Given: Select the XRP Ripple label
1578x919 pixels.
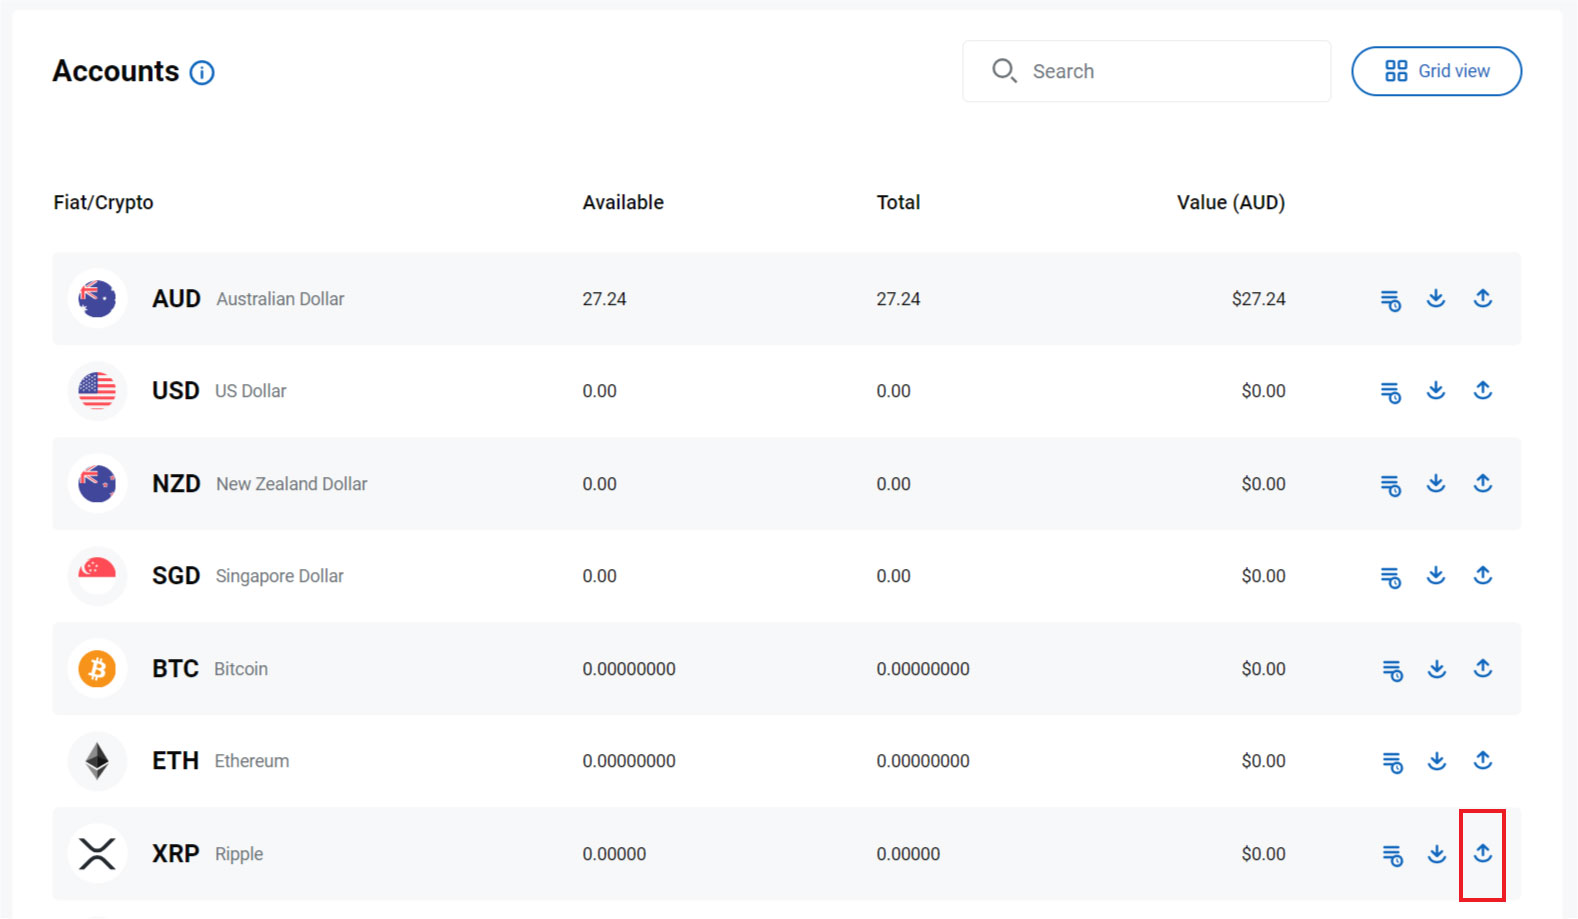Looking at the screenshot, I should pos(208,853).
